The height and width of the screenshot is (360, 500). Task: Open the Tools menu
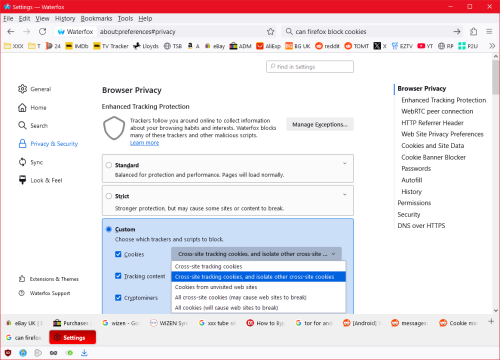125,18
